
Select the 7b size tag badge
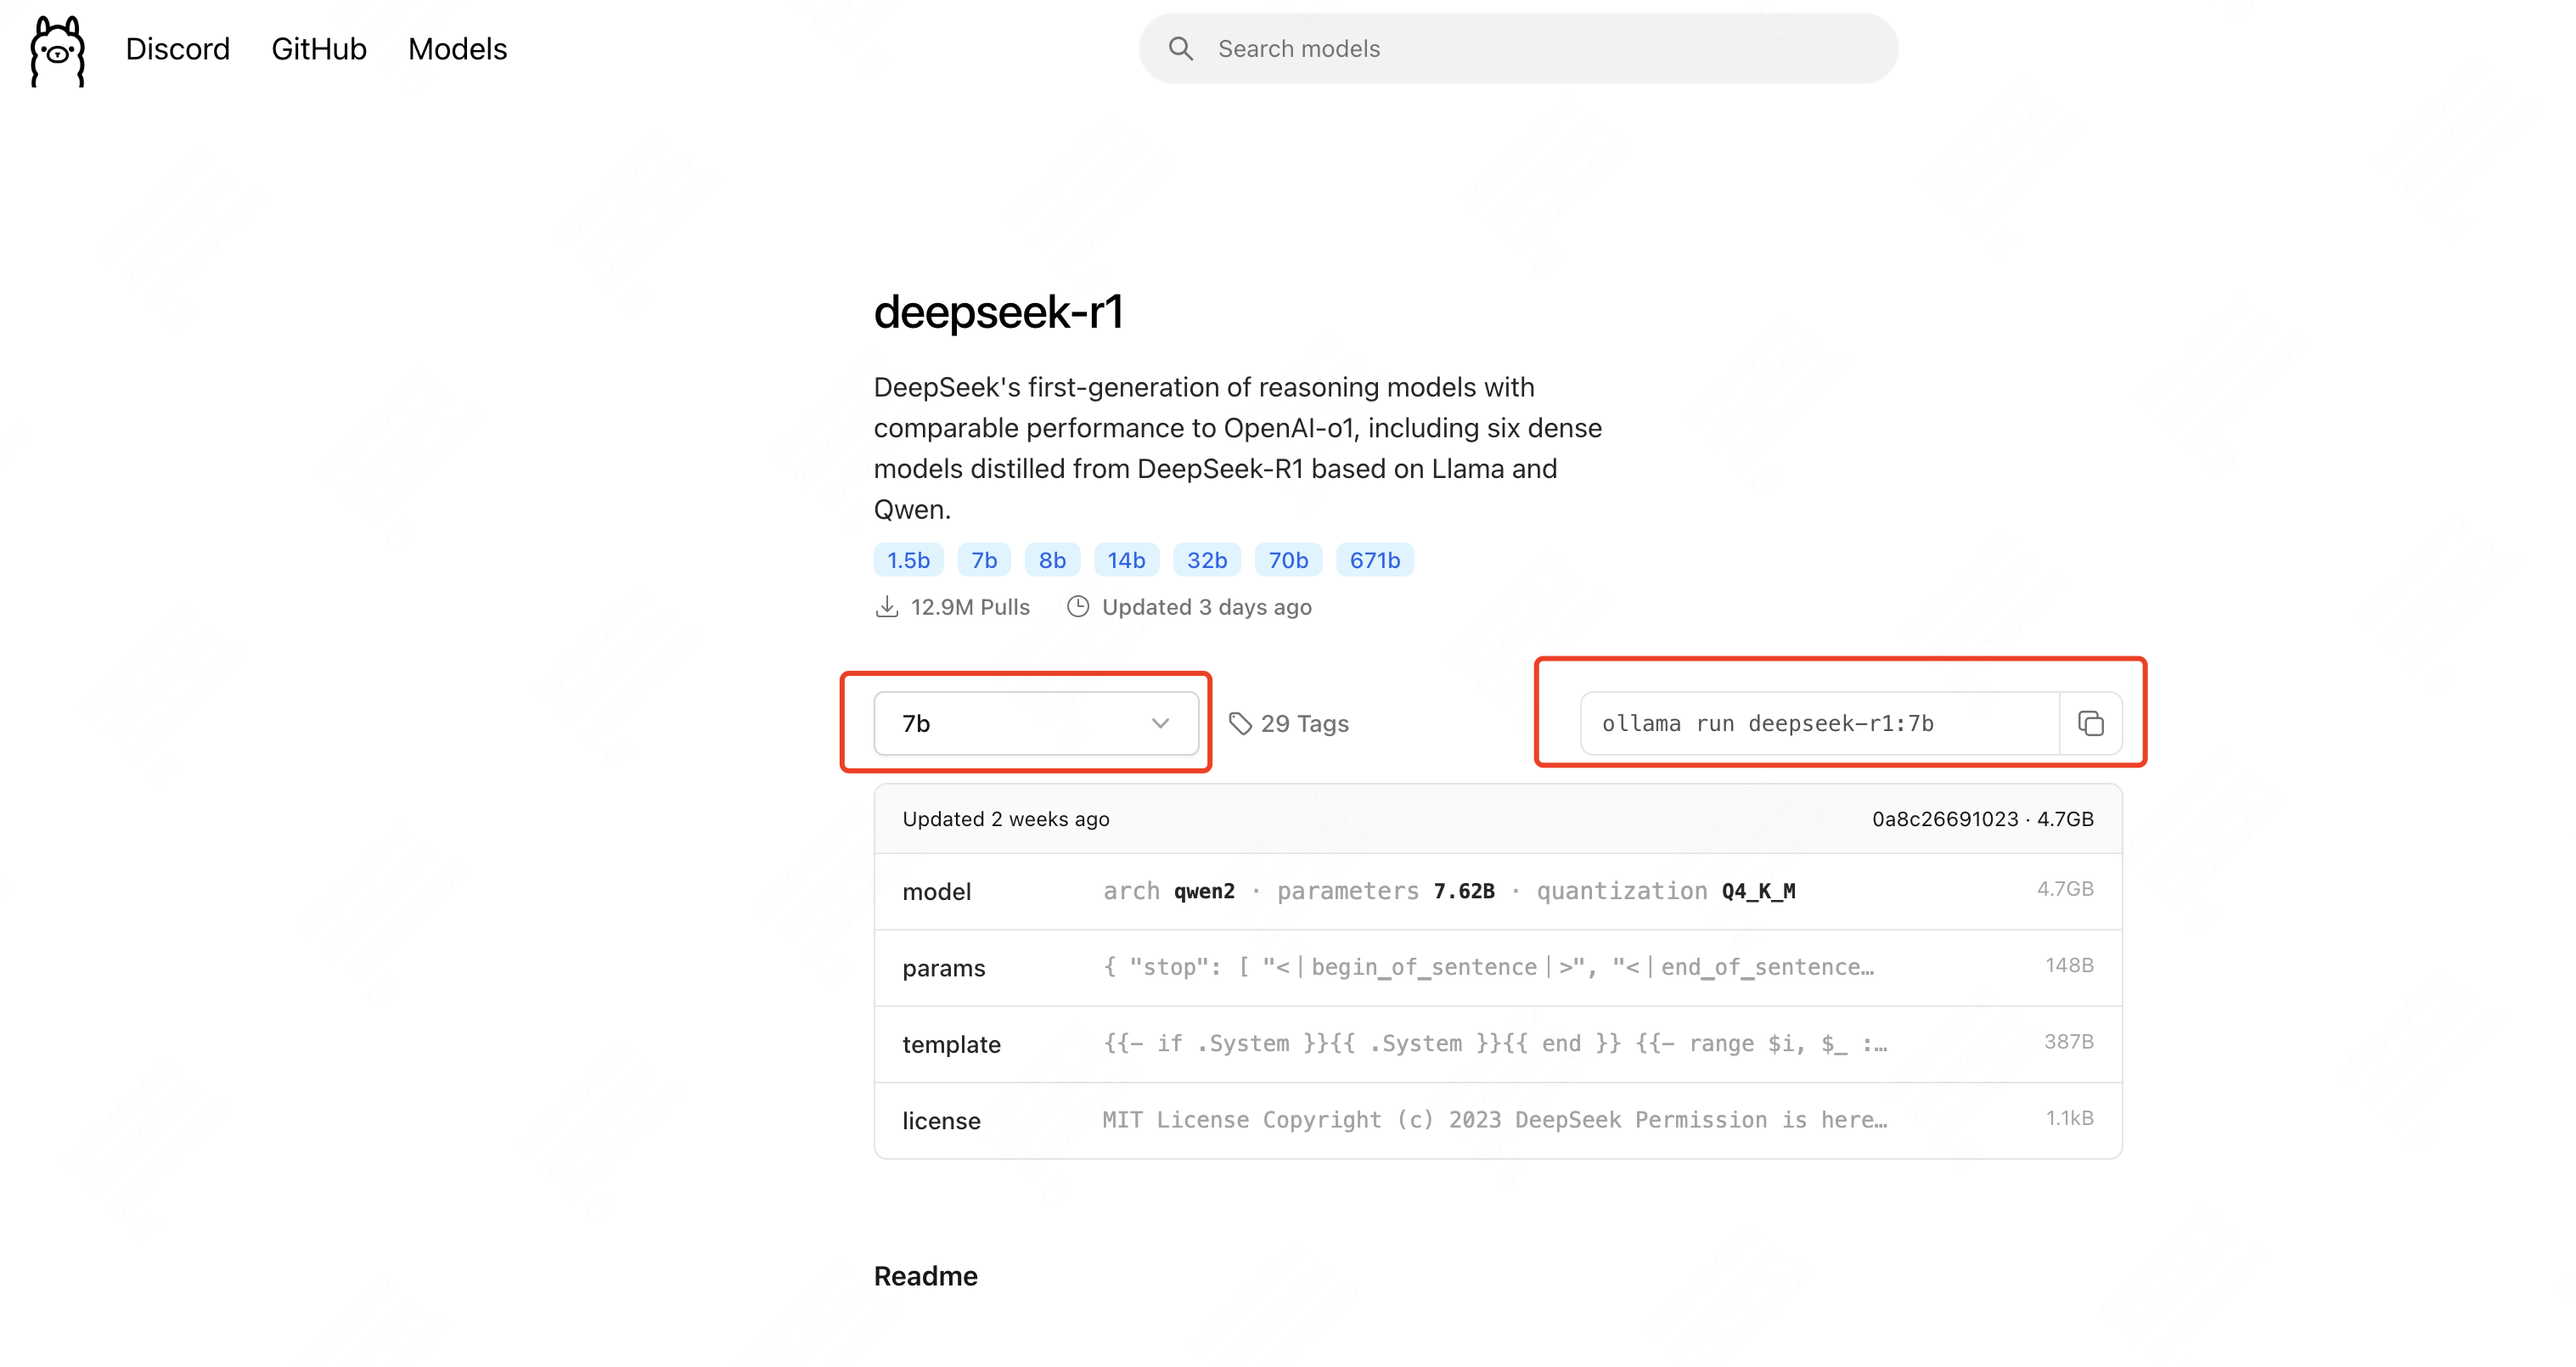pyautogui.click(x=984, y=560)
